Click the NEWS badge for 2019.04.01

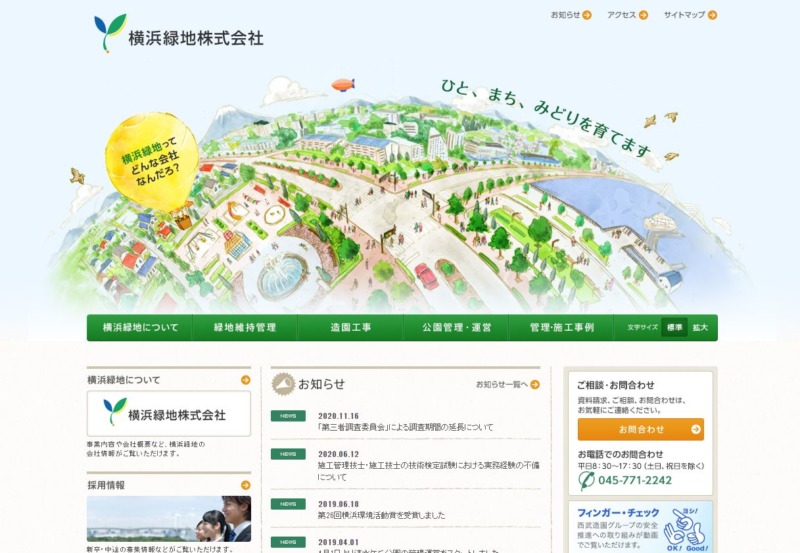pyautogui.click(x=288, y=542)
